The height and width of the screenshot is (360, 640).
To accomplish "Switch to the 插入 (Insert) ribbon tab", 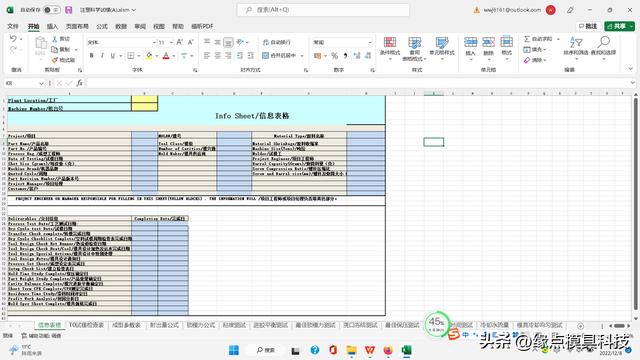I will click(x=52, y=26).
